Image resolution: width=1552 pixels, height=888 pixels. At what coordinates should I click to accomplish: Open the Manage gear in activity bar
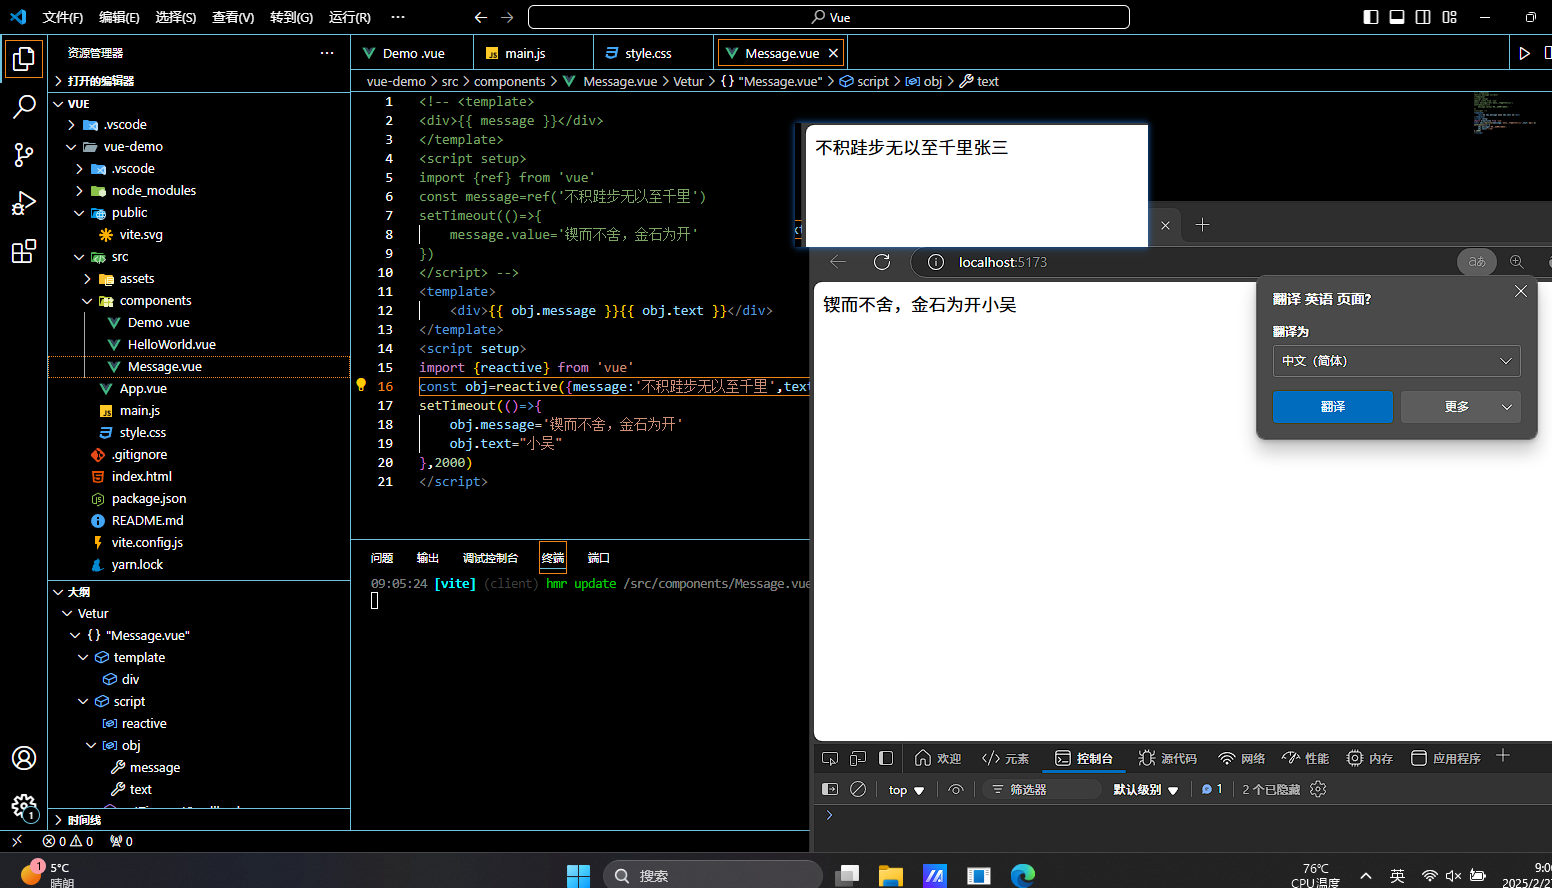pyautogui.click(x=24, y=806)
